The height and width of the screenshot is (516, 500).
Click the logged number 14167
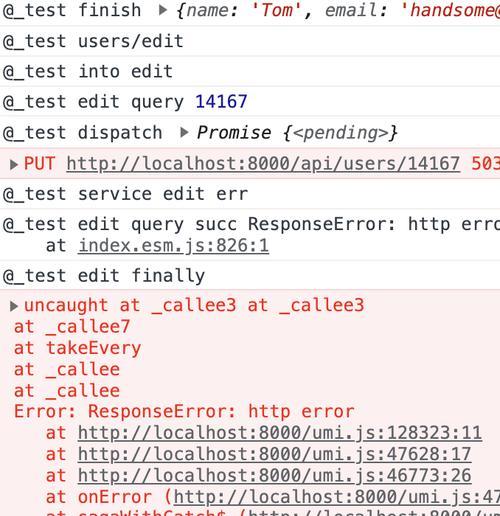[221, 102]
